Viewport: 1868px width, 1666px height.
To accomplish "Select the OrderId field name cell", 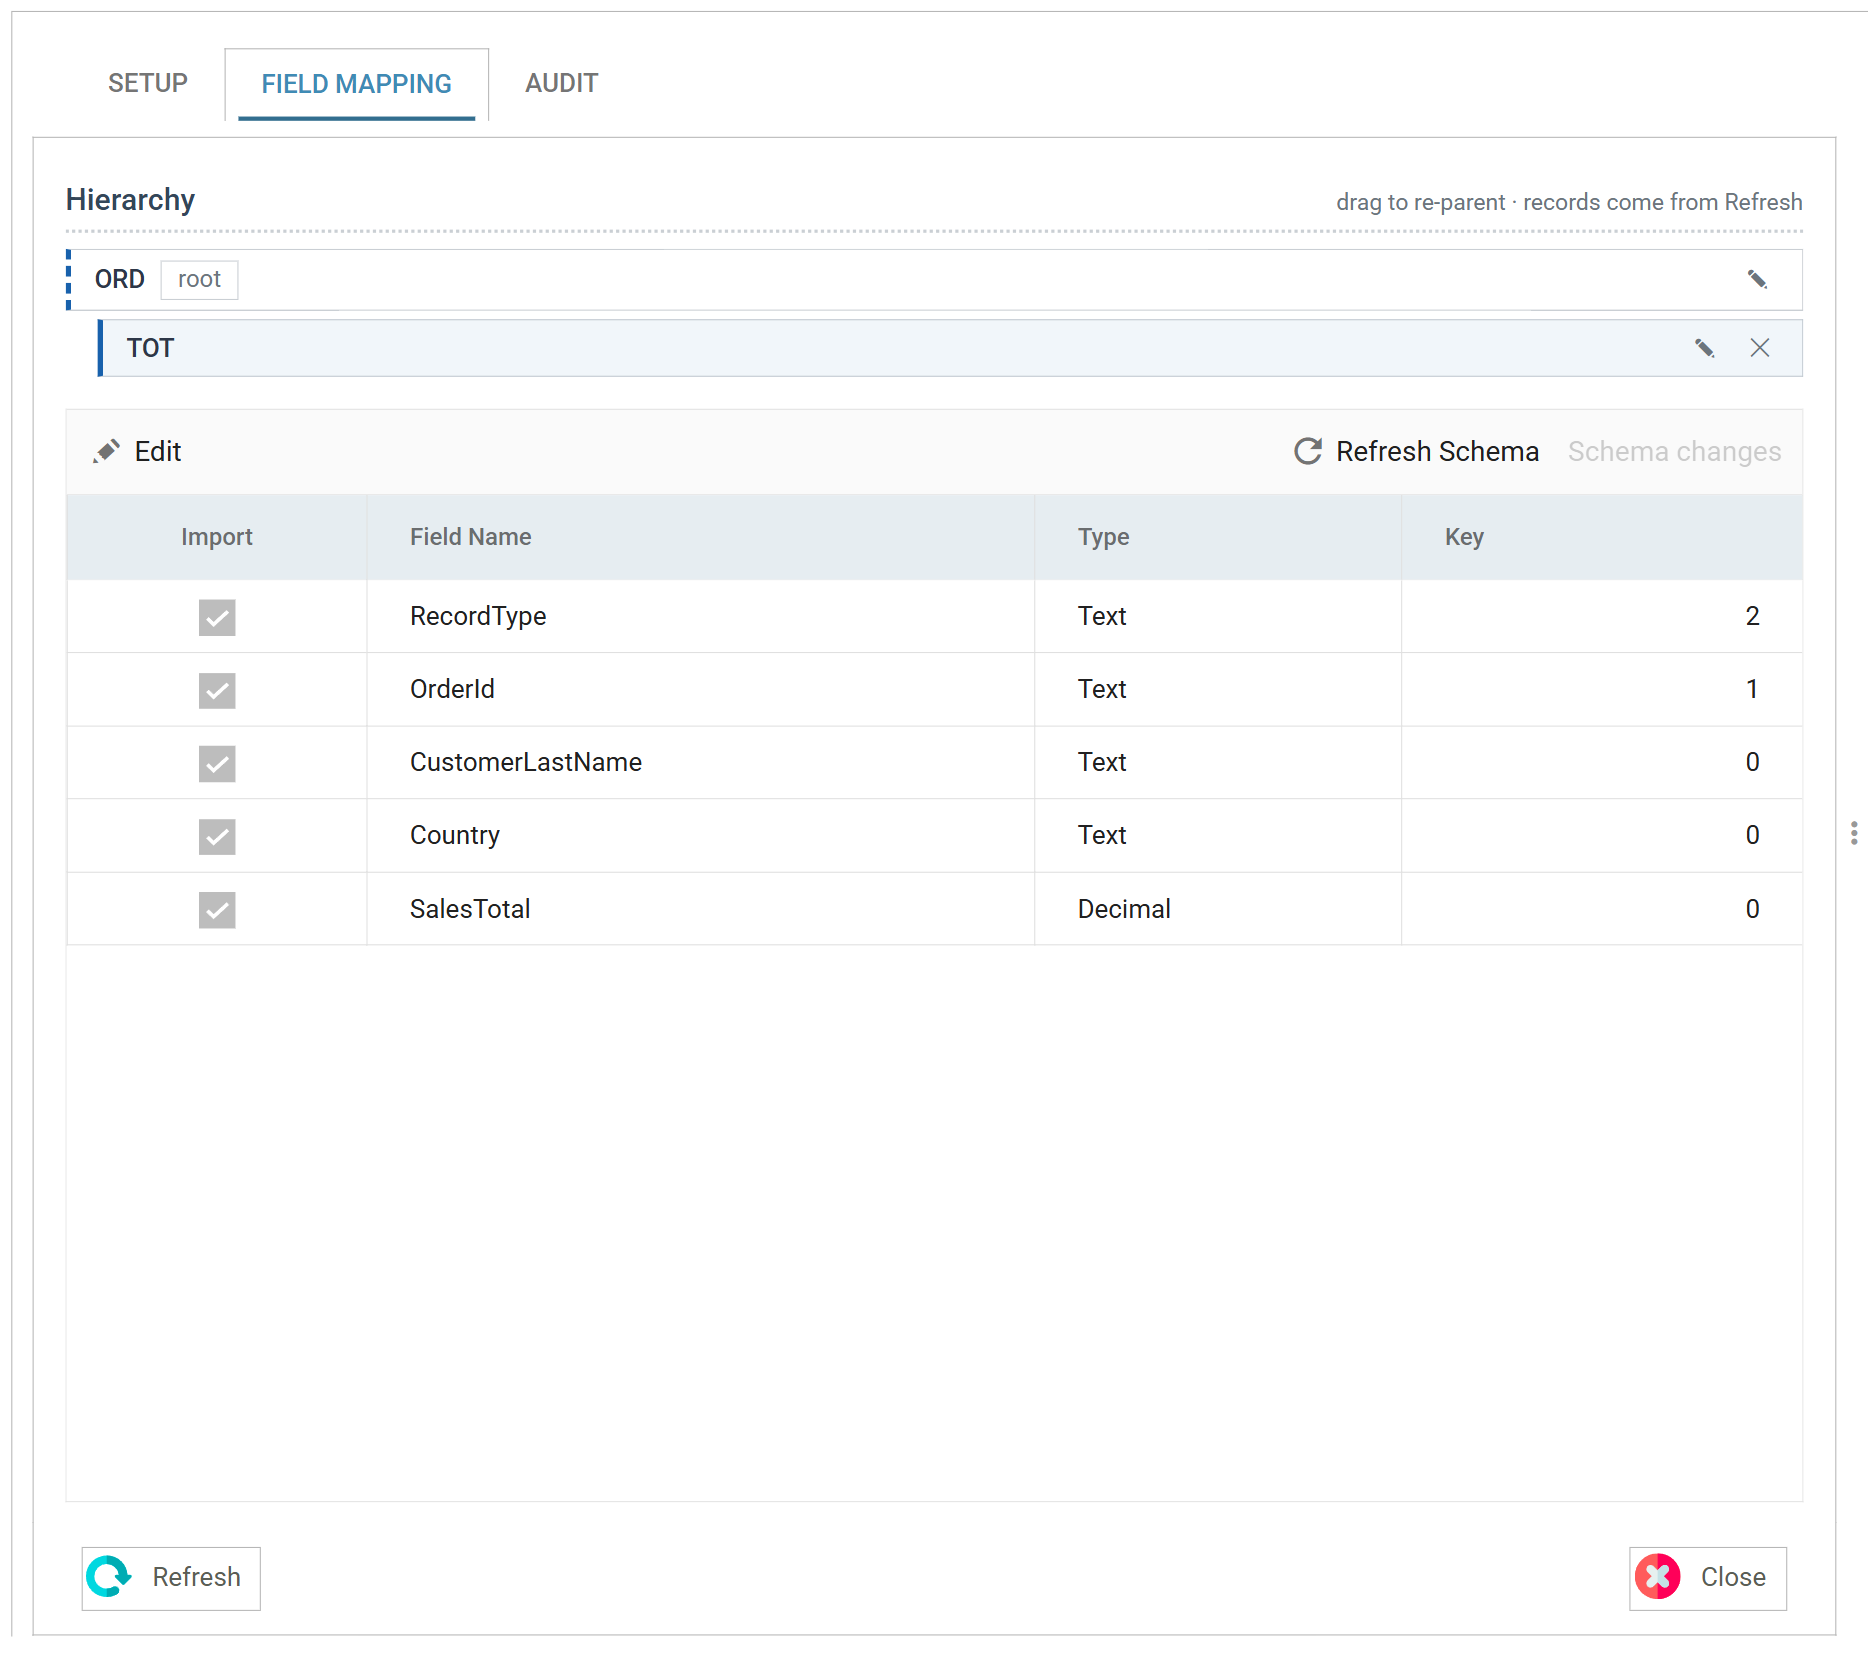I will (700, 689).
